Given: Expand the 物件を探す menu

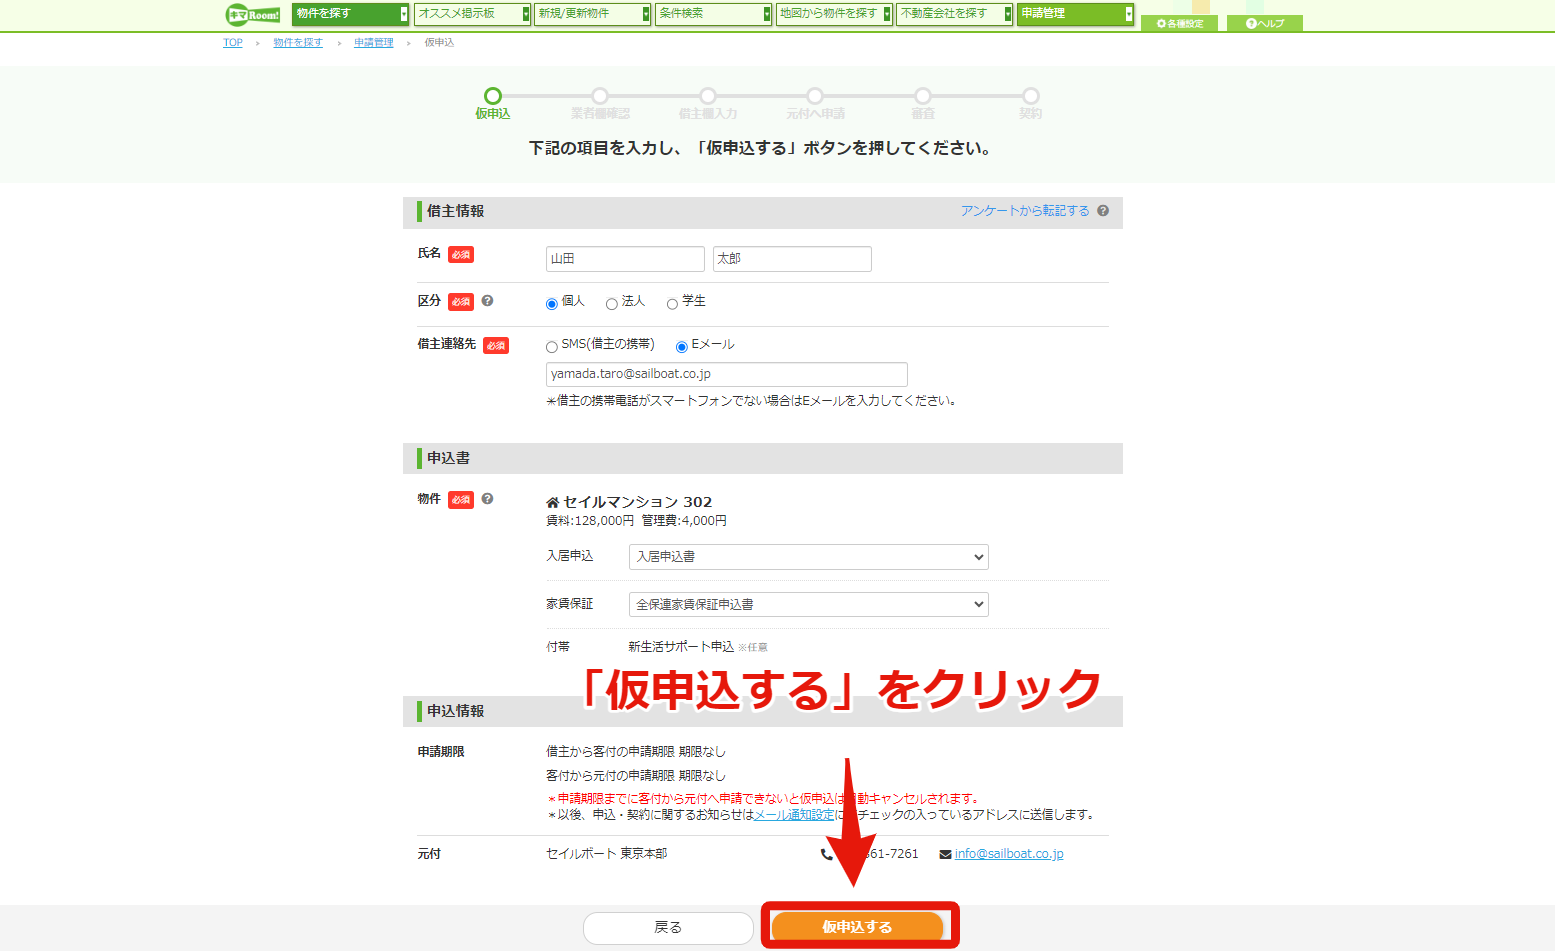Looking at the screenshot, I should tap(351, 14).
